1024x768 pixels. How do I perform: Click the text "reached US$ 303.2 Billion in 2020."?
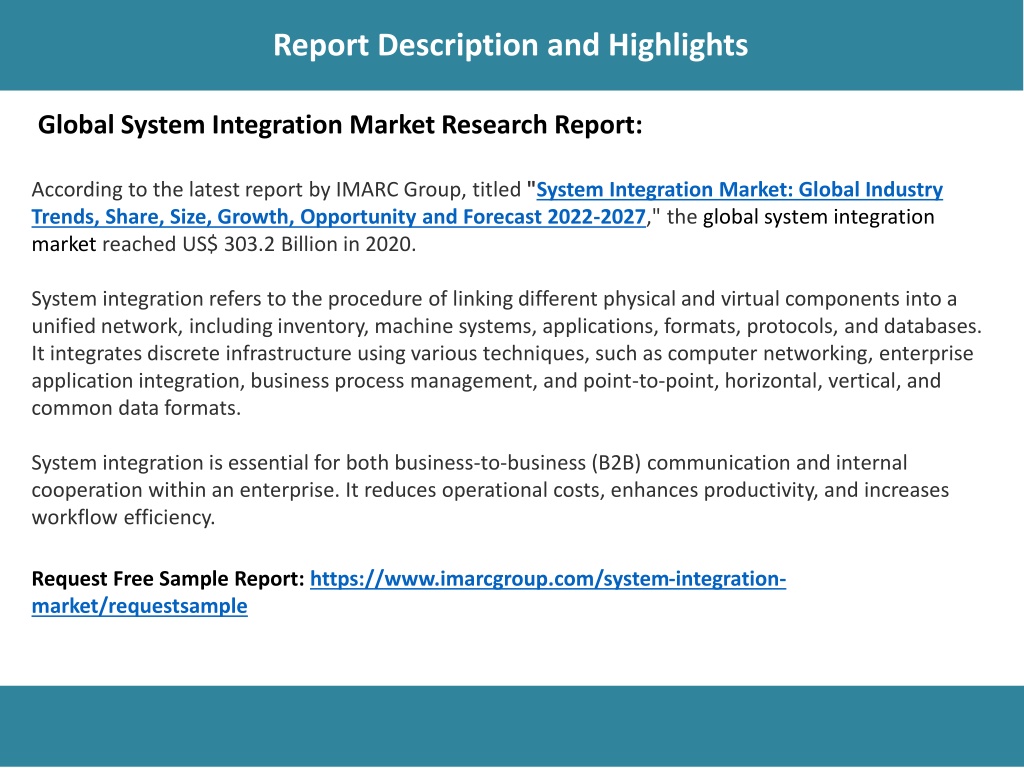[x=259, y=244]
